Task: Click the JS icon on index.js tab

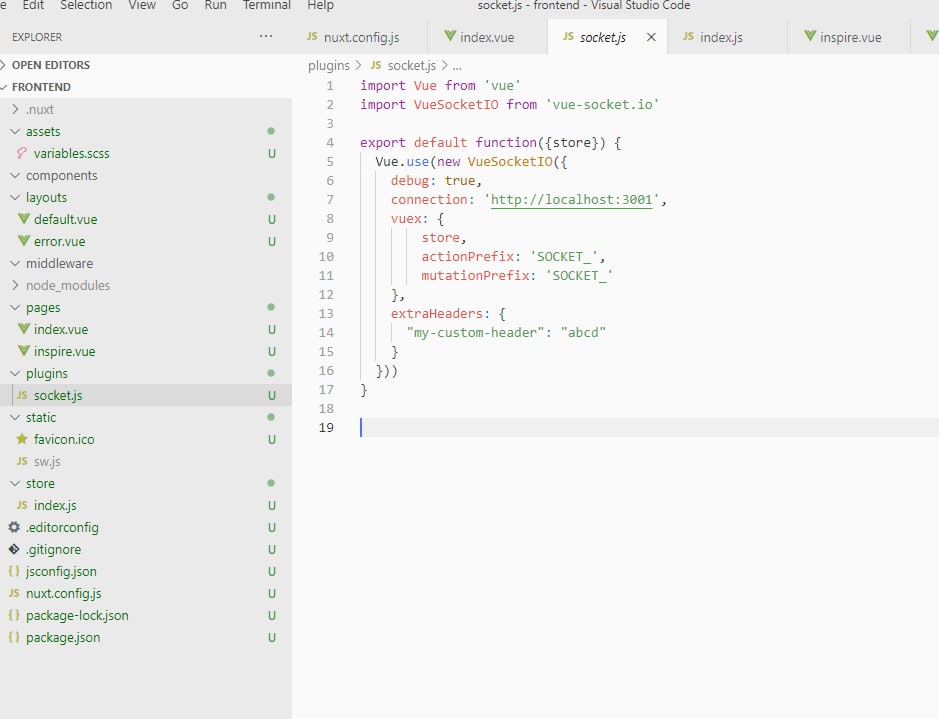Action: [x=688, y=37]
